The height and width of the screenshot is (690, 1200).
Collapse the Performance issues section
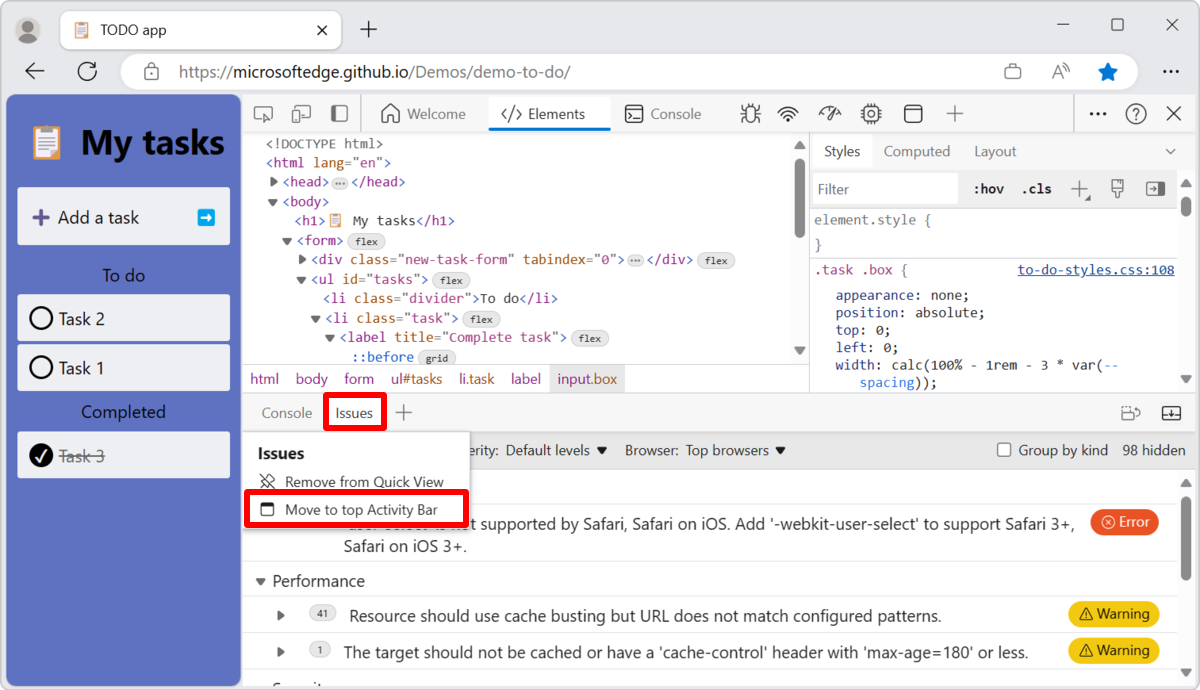pyautogui.click(x=261, y=581)
